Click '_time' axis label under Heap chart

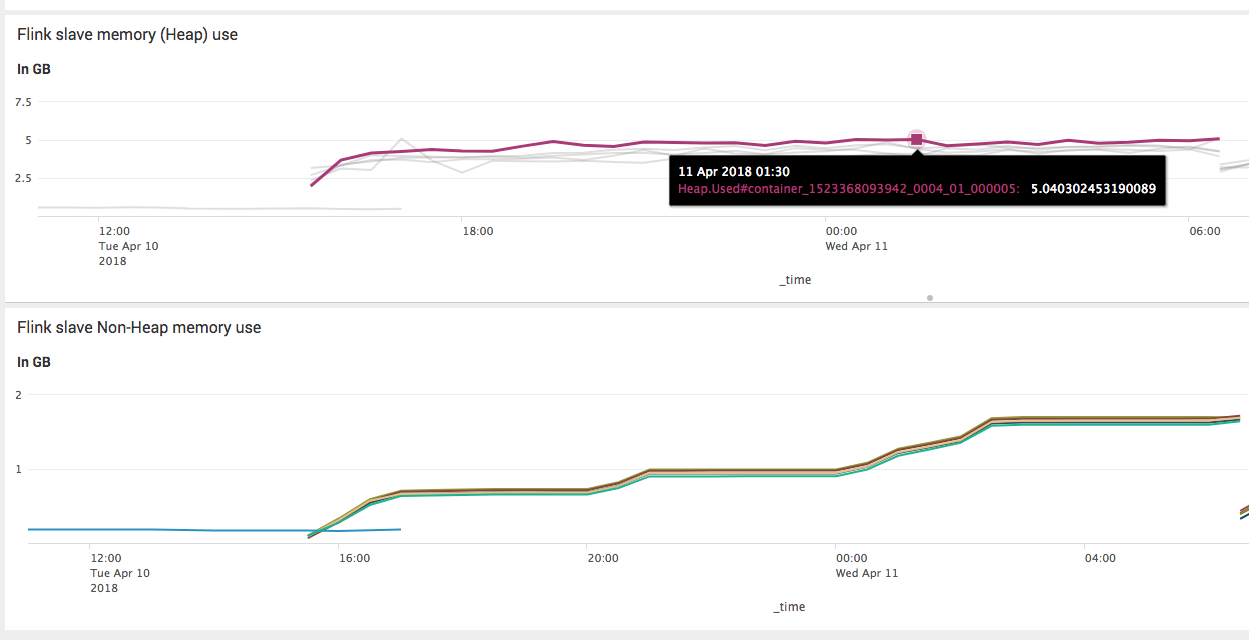pyautogui.click(x=795, y=280)
